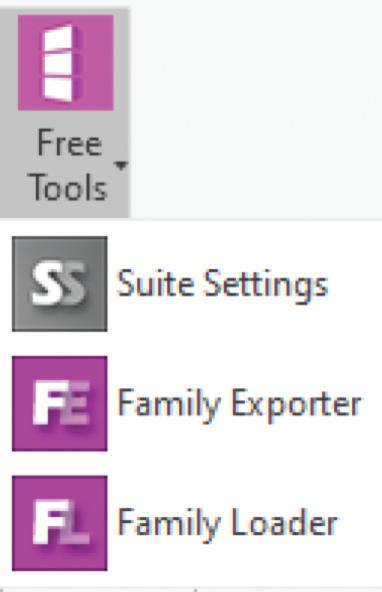The width and height of the screenshot is (382, 592).
Task: Click the pink Free Tools ribbon icon
Action: click(x=66, y=63)
